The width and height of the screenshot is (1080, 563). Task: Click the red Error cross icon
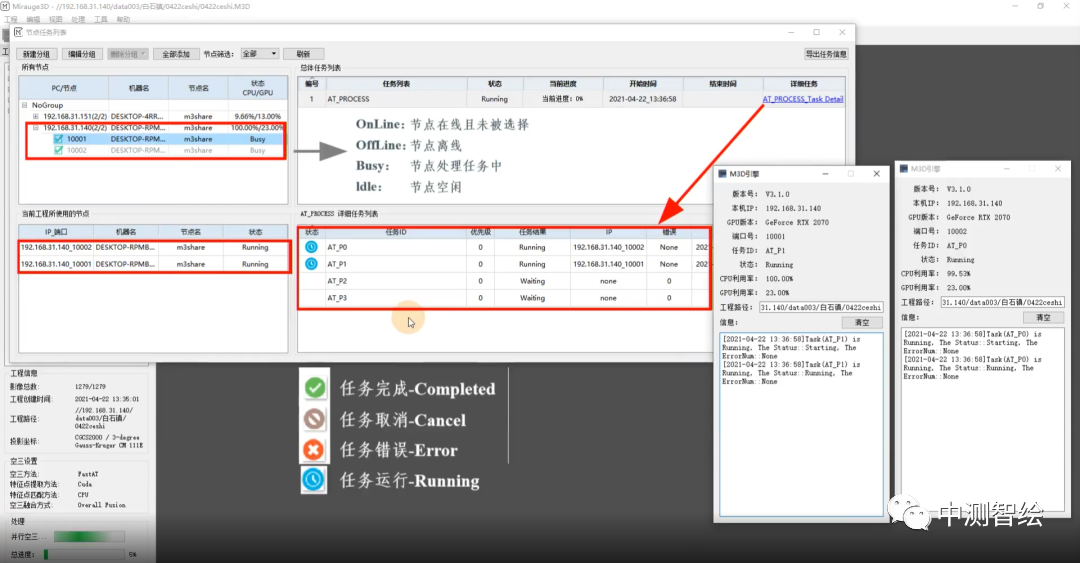click(x=315, y=449)
